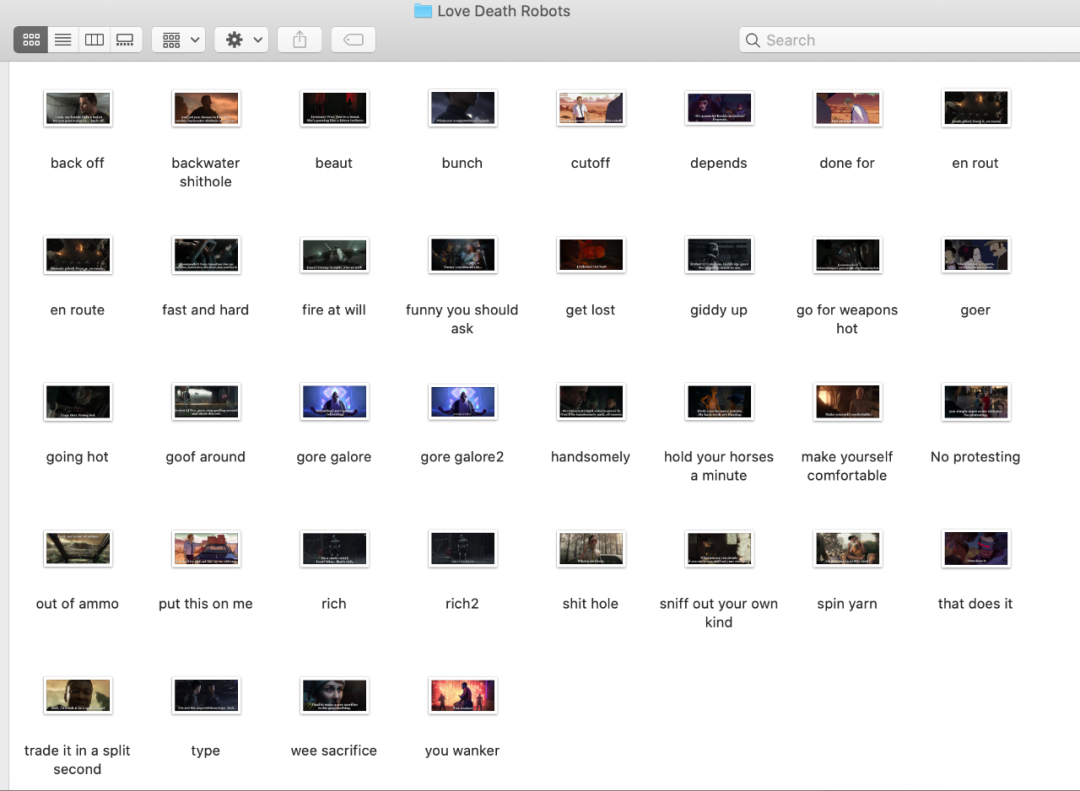
Task: Select the 'going hot' thumbnail
Action: pyautogui.click(x=78, y=402)
